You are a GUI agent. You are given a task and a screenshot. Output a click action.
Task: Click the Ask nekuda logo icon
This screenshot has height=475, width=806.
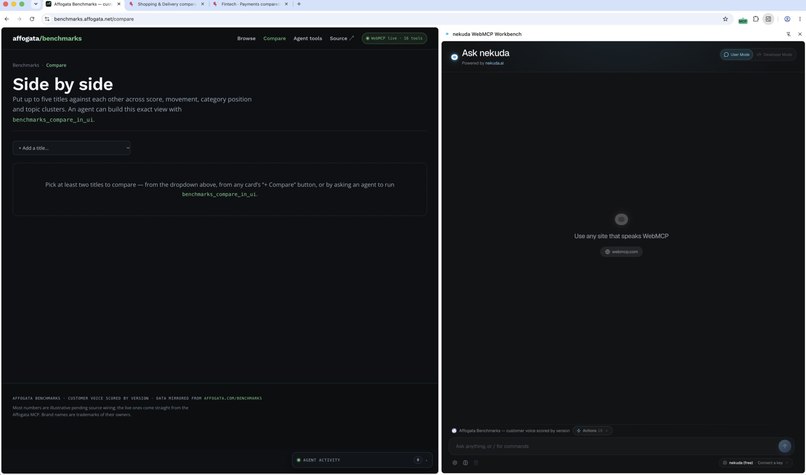[454, 57]
